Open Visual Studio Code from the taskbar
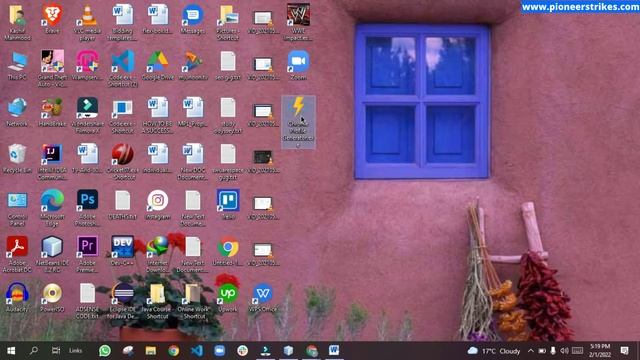Viewport: 640px width, 360px height. [x=196, y=351]
